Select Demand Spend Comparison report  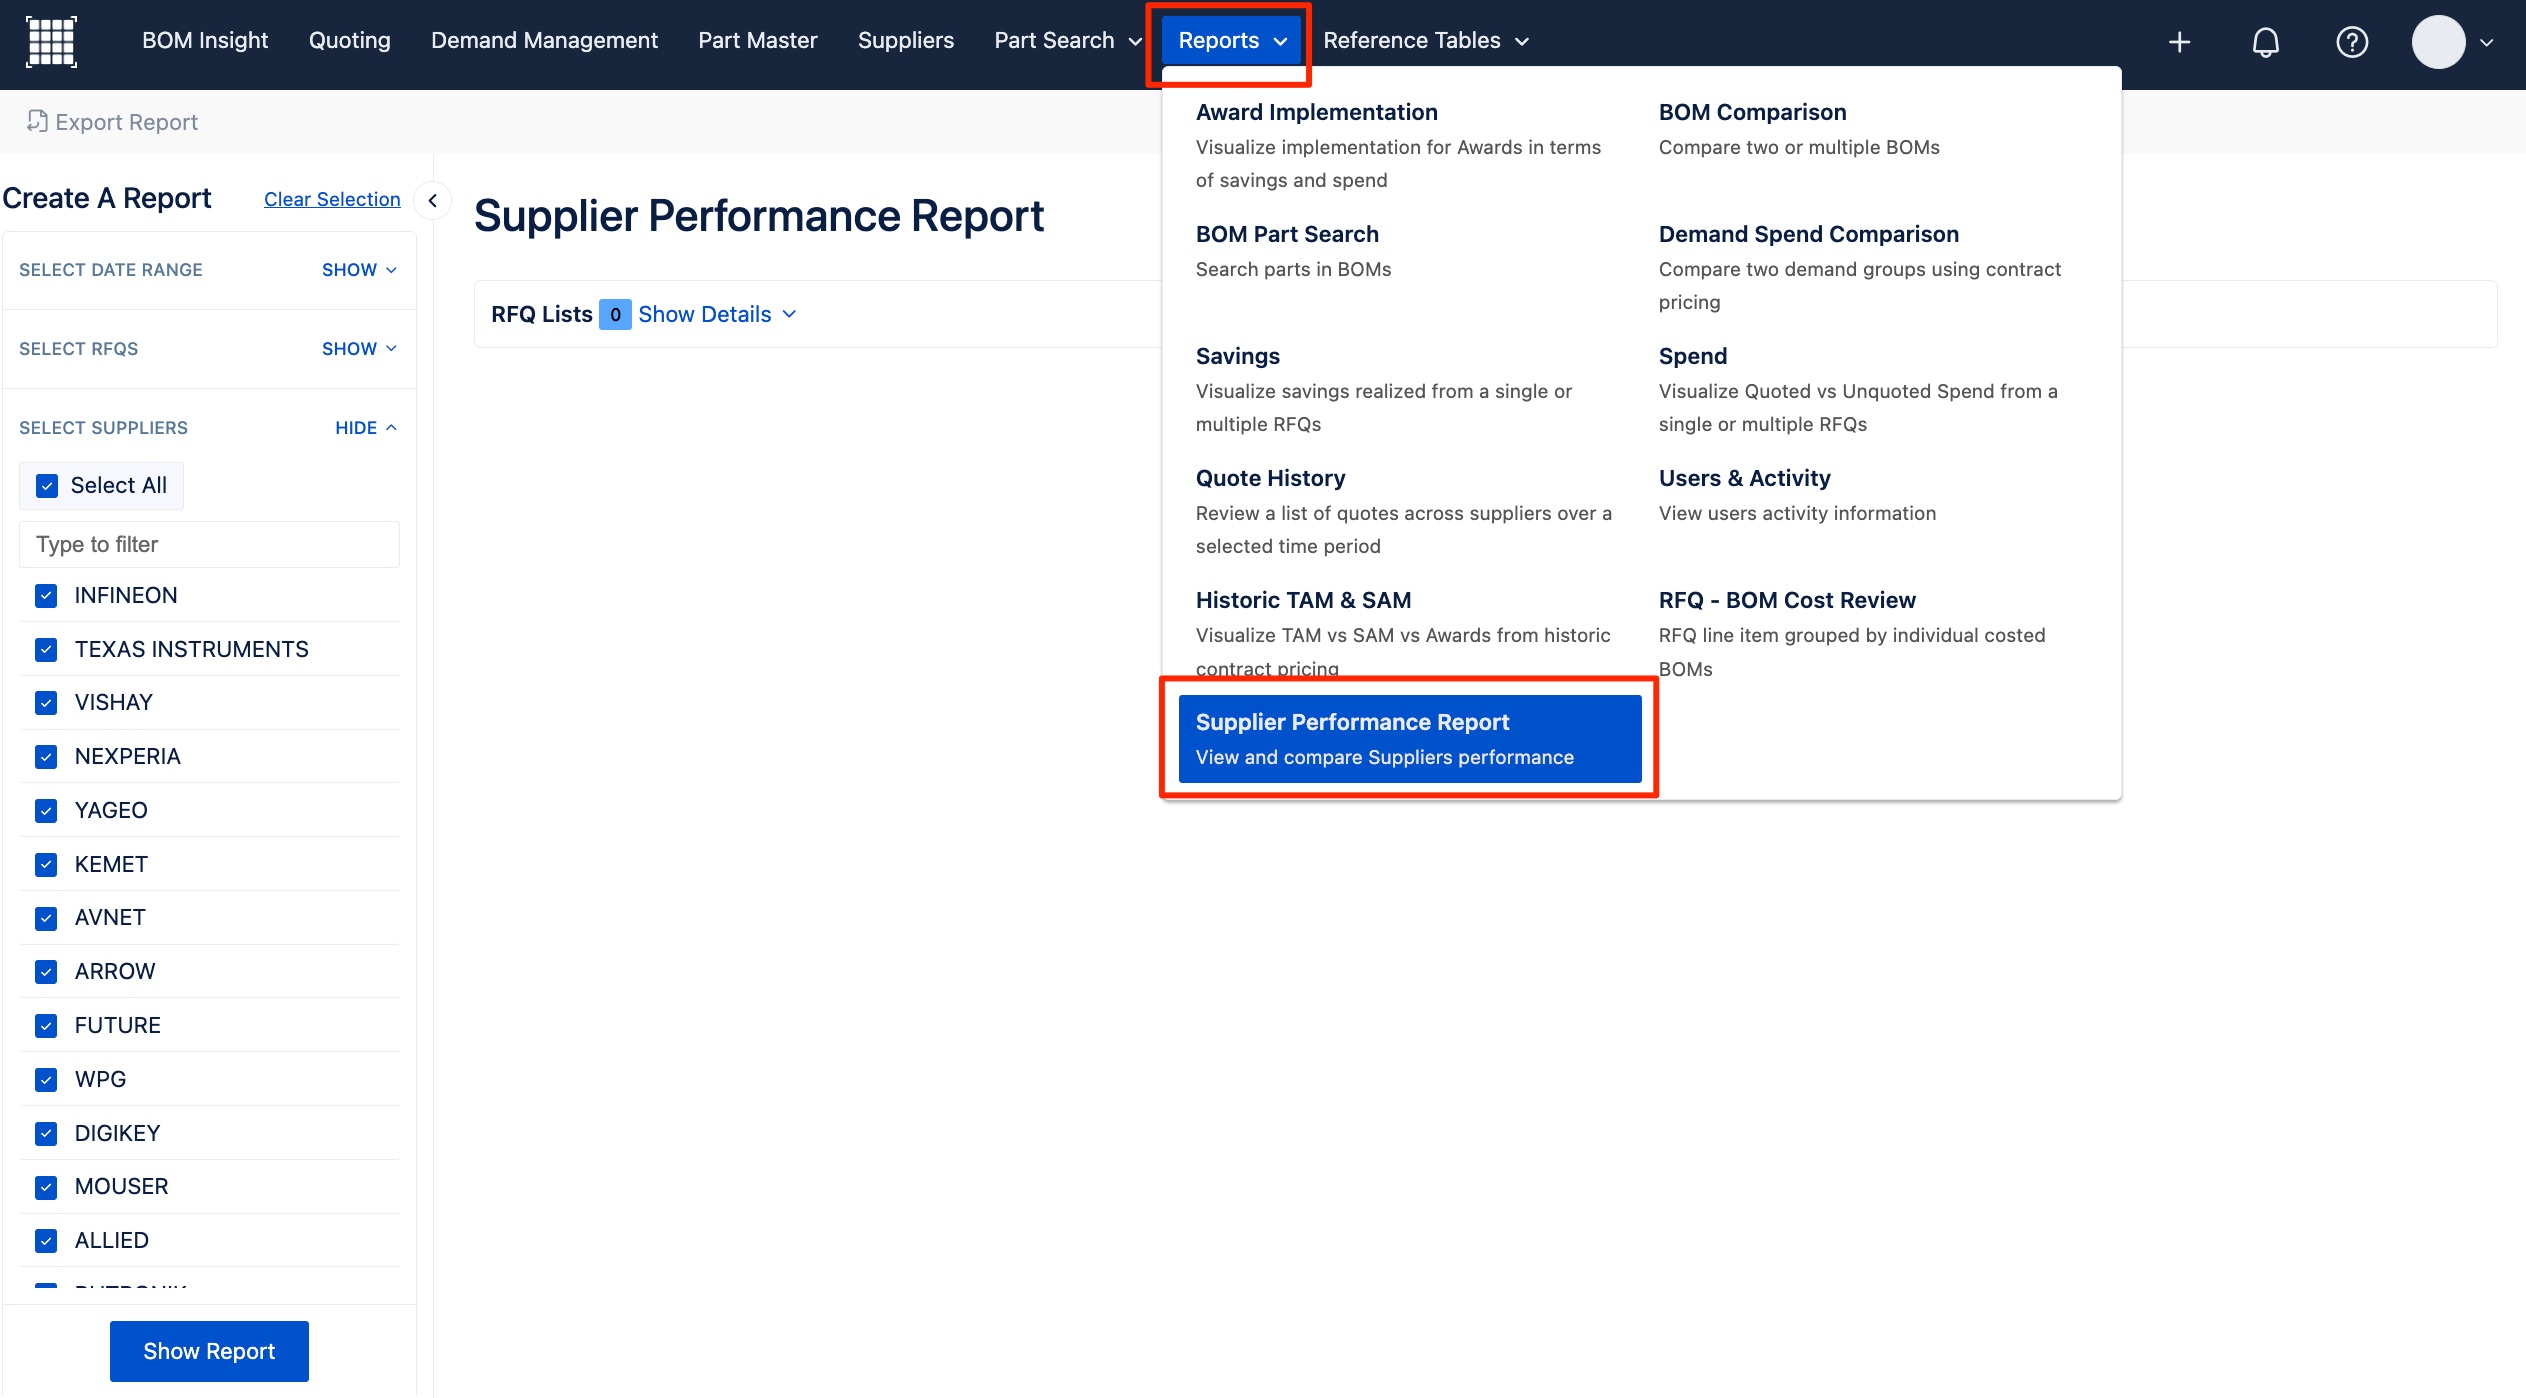click(x=1872, y=268)
